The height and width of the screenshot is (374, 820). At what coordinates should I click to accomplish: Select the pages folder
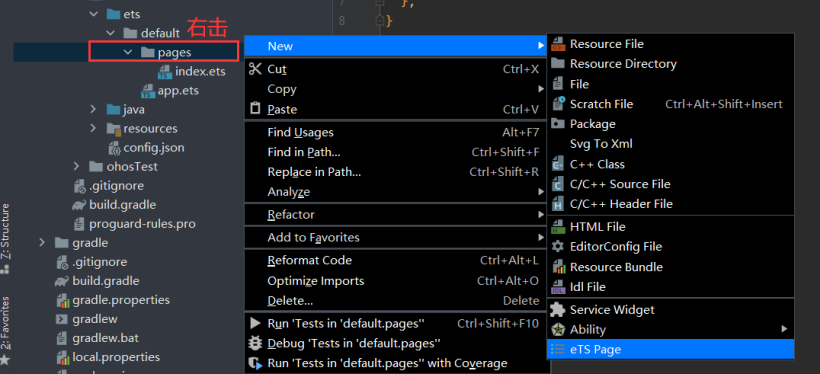[x=175, y=52]
